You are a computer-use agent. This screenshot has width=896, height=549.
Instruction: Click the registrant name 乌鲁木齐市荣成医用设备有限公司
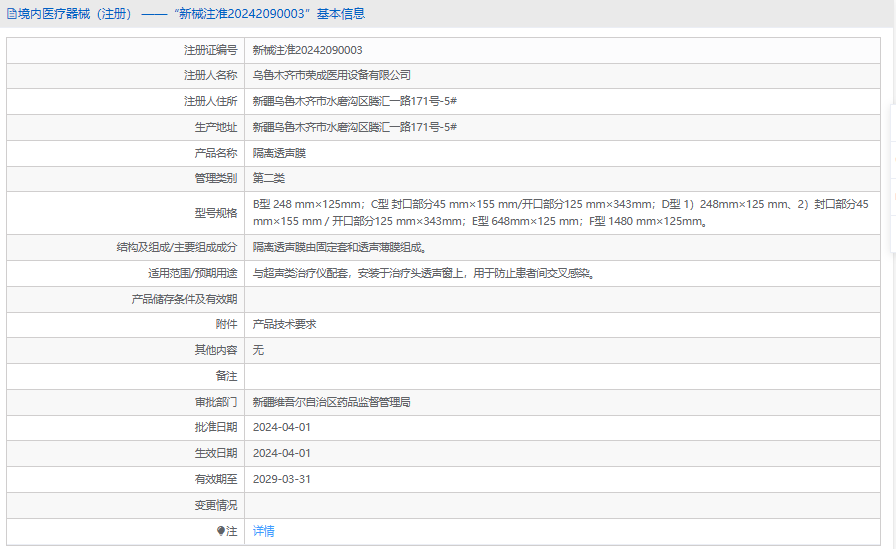(x=331, y=75)
